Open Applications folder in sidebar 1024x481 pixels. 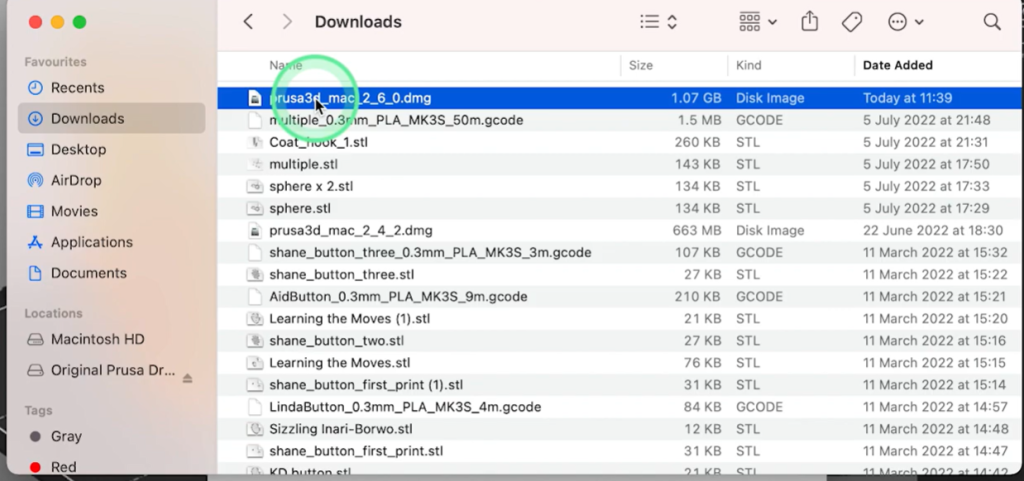pos(91,242)
